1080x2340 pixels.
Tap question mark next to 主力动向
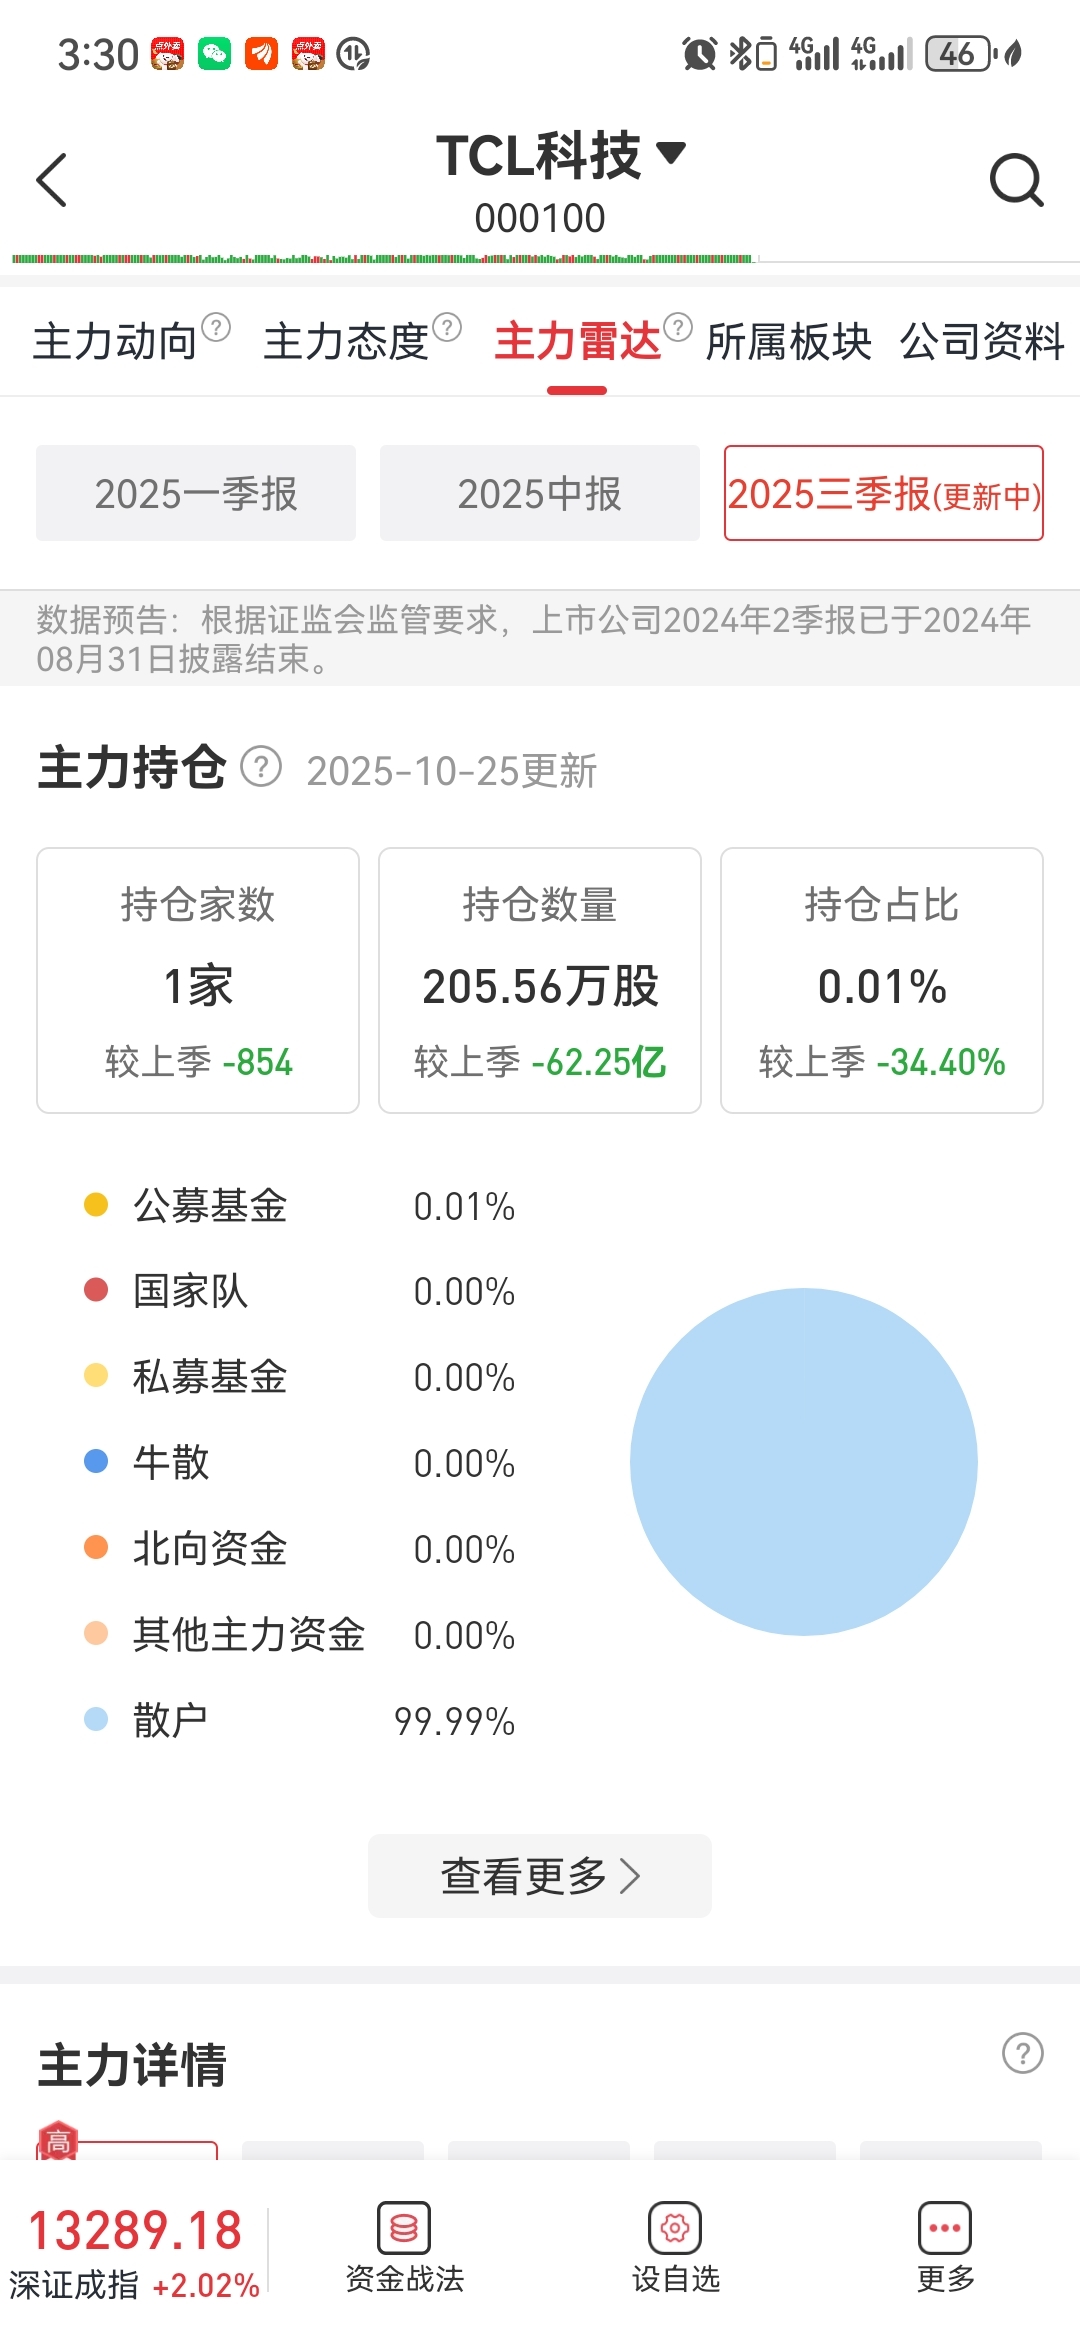tap(216, 327)
